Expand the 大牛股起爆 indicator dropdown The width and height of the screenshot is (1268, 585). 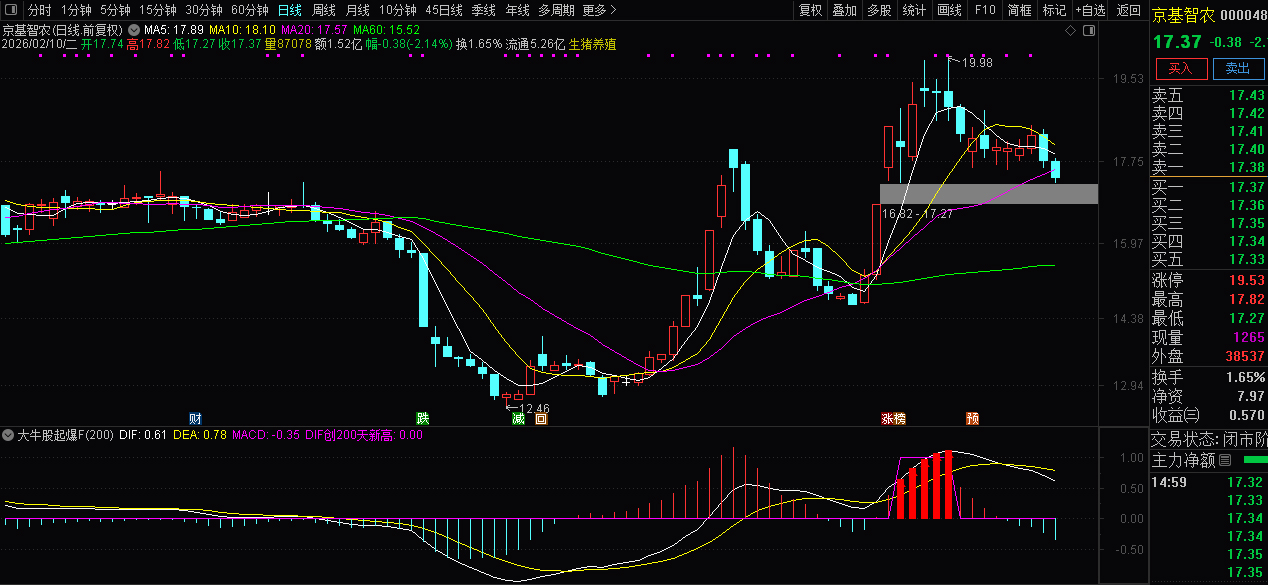pos(9,436)
